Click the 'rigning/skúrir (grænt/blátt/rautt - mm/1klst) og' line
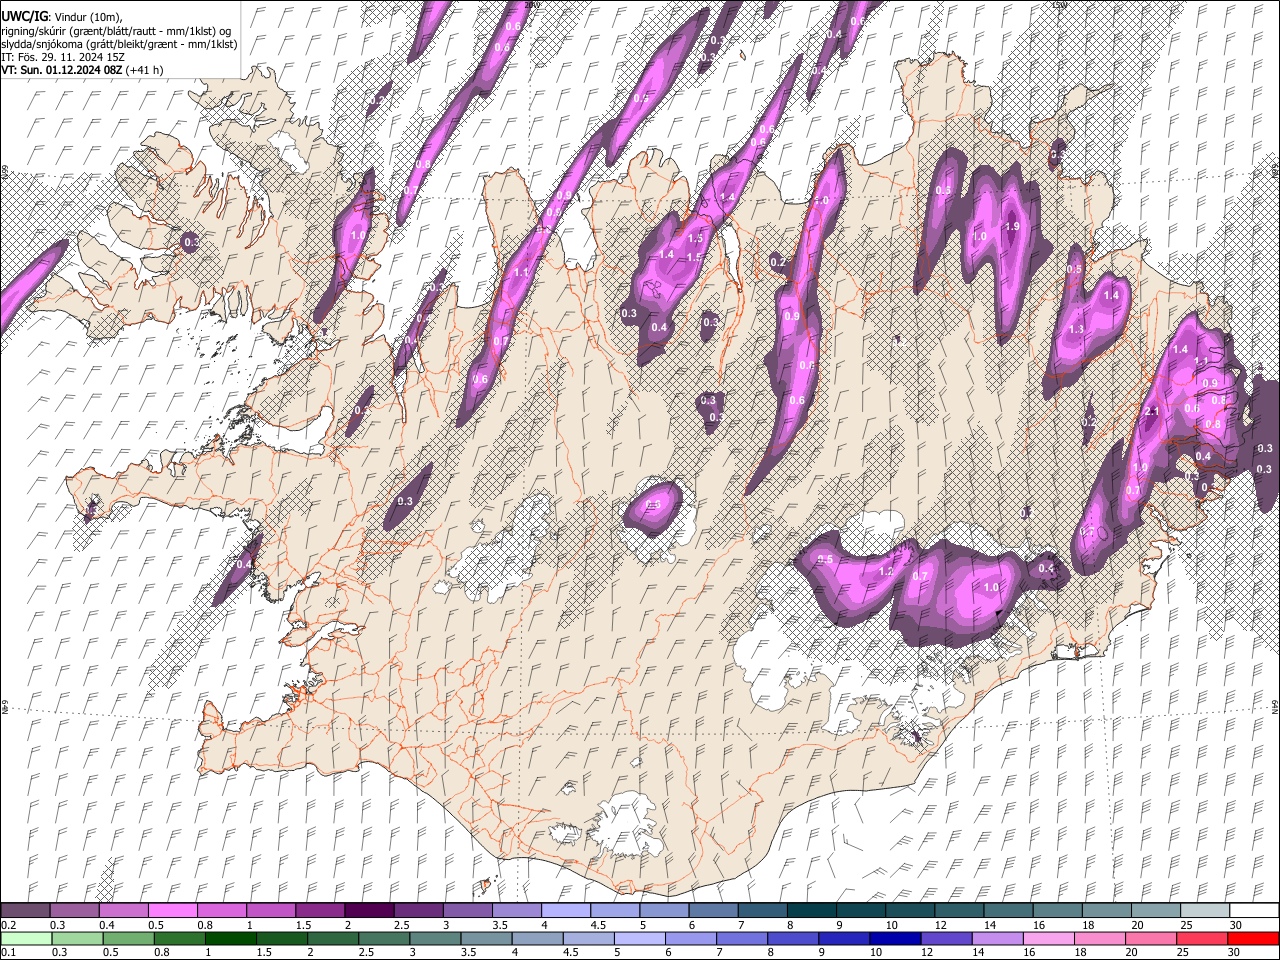 coord(116,31)
